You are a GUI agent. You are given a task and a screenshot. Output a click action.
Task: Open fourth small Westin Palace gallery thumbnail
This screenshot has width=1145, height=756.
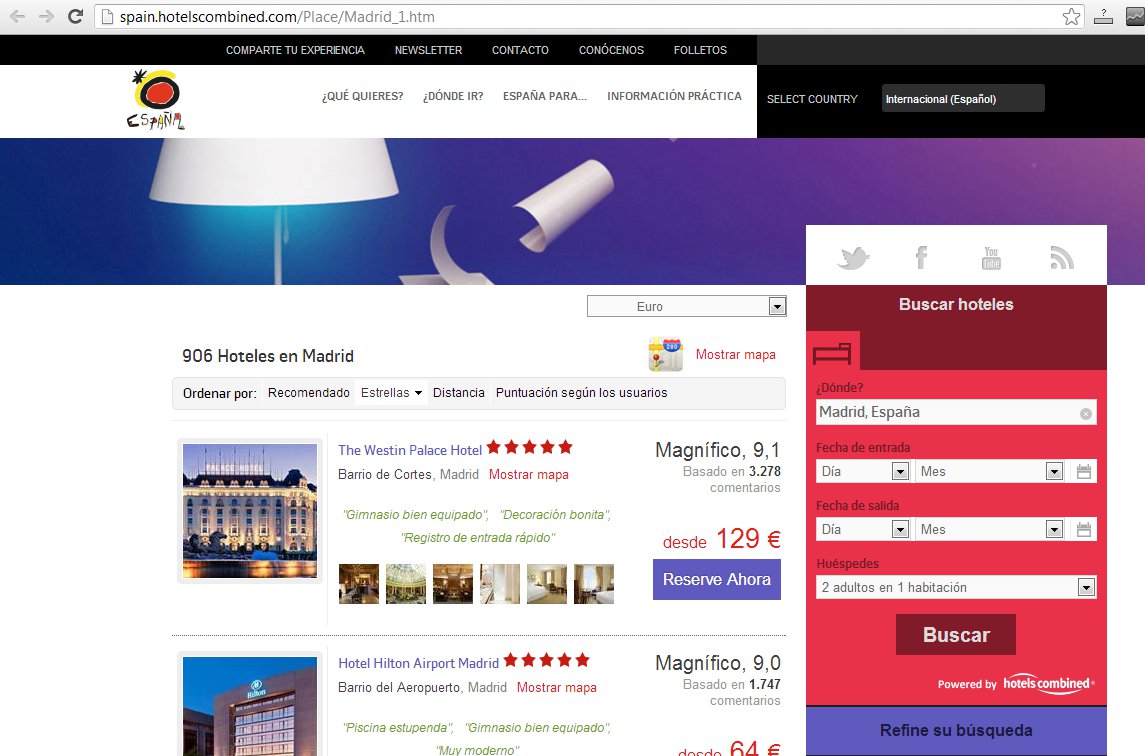500,584
